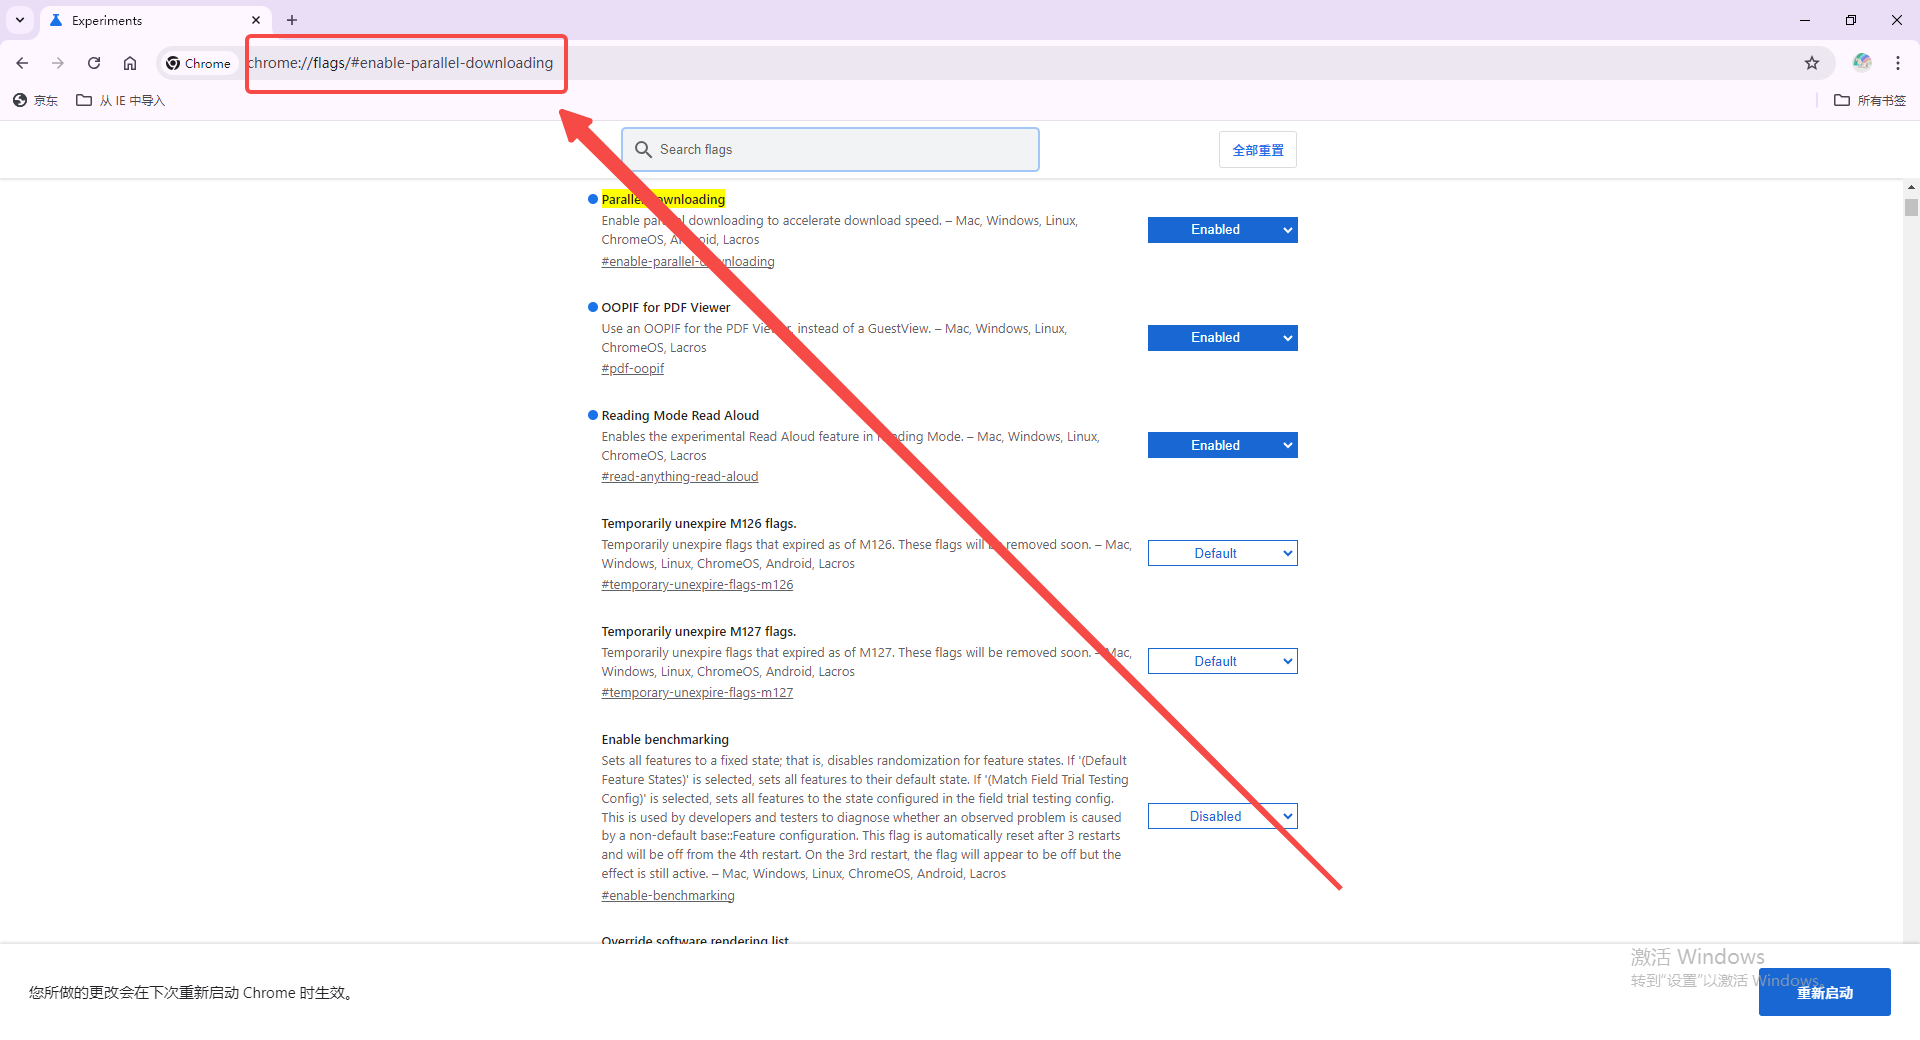
Task: Follow the #temporary-unexpire-flags-m127 link
Action: (x=697, y=693)
